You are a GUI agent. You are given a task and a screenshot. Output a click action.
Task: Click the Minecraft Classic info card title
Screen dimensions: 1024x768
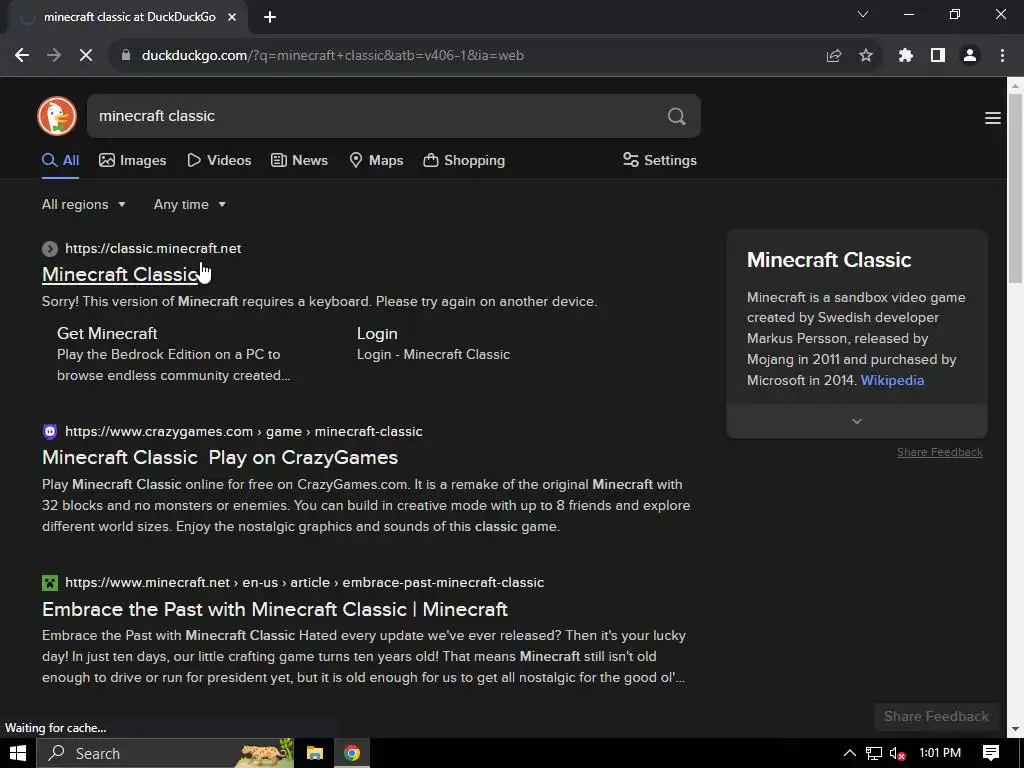[829, 260]
